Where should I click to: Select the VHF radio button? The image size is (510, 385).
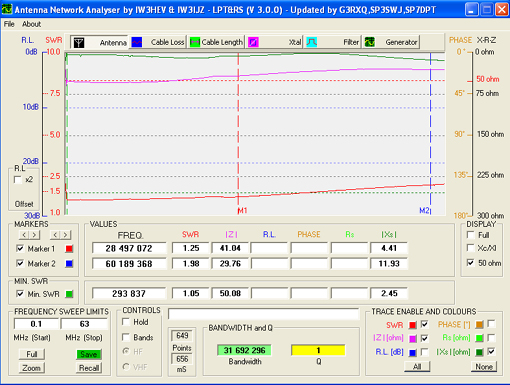click(126, 367)
